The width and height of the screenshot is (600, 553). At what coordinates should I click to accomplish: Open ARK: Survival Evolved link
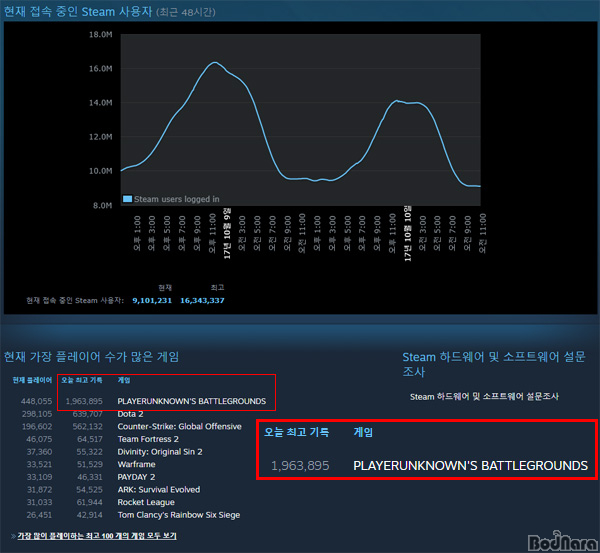pyautogui.click(x=159, y=490)
